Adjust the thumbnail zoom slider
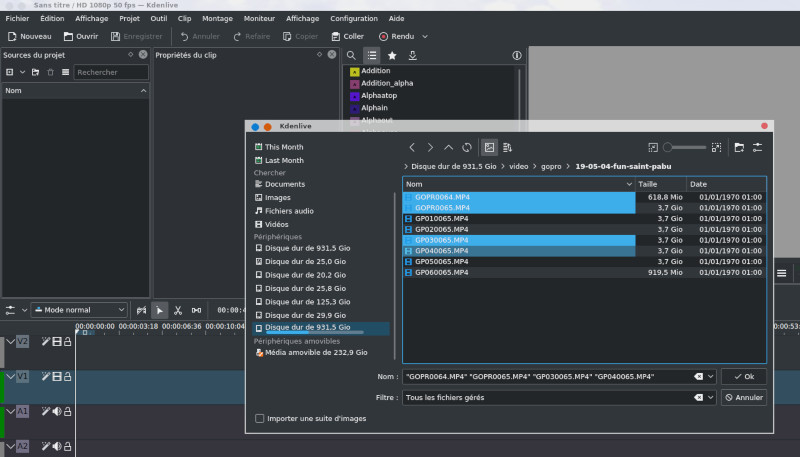800x457 pixels. [x=684, y=147]
